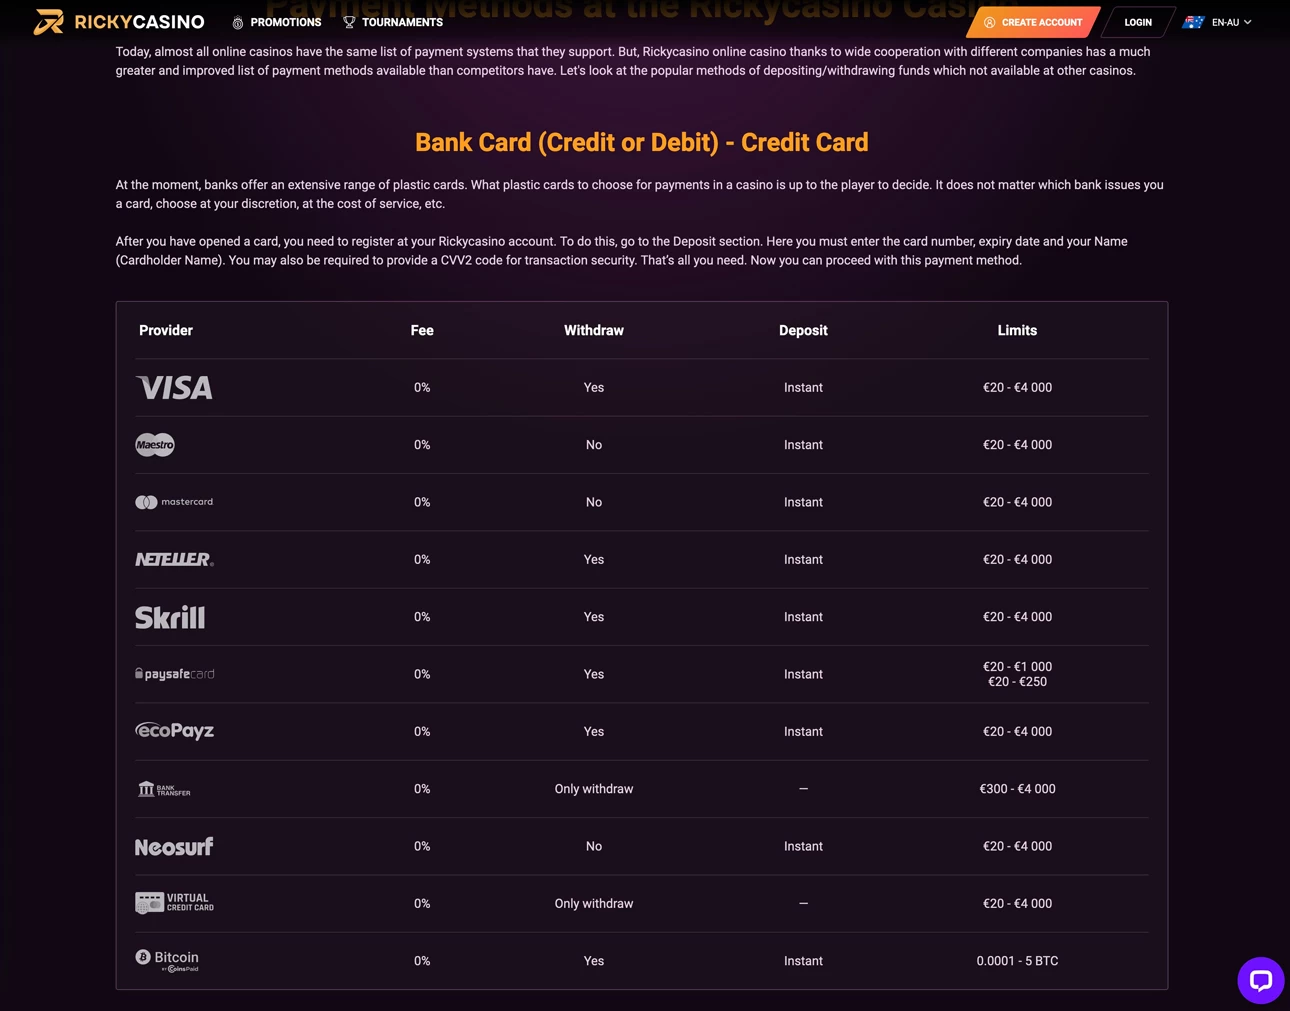Click the Neosurf provider logo
Screen dimensions: 1290x1011
(174, 847)
